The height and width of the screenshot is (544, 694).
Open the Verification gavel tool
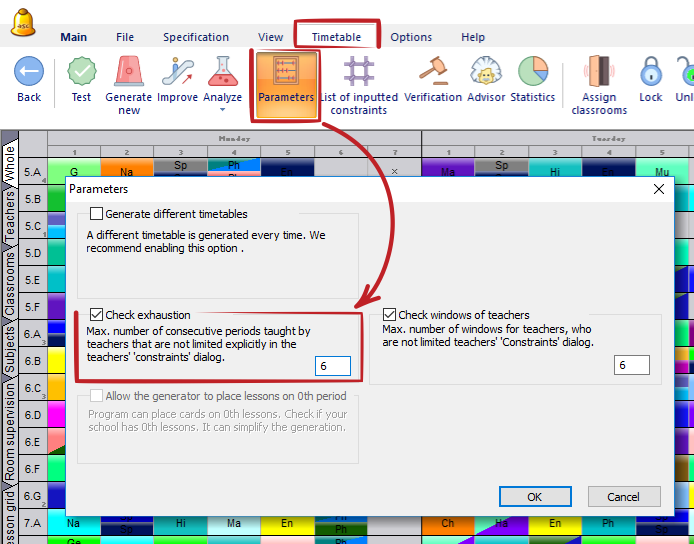pos(433,72)
